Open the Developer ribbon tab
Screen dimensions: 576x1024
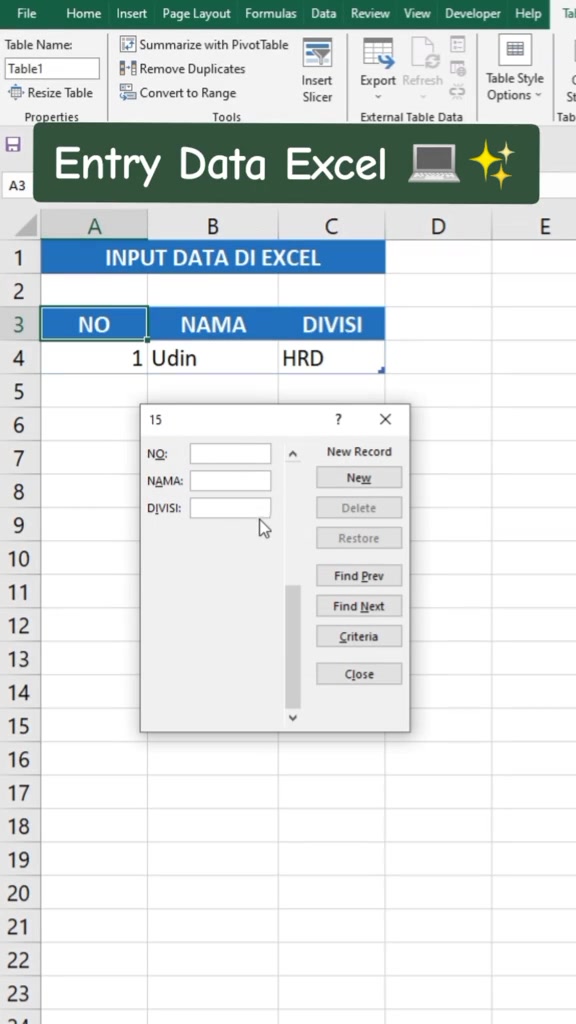473,14
